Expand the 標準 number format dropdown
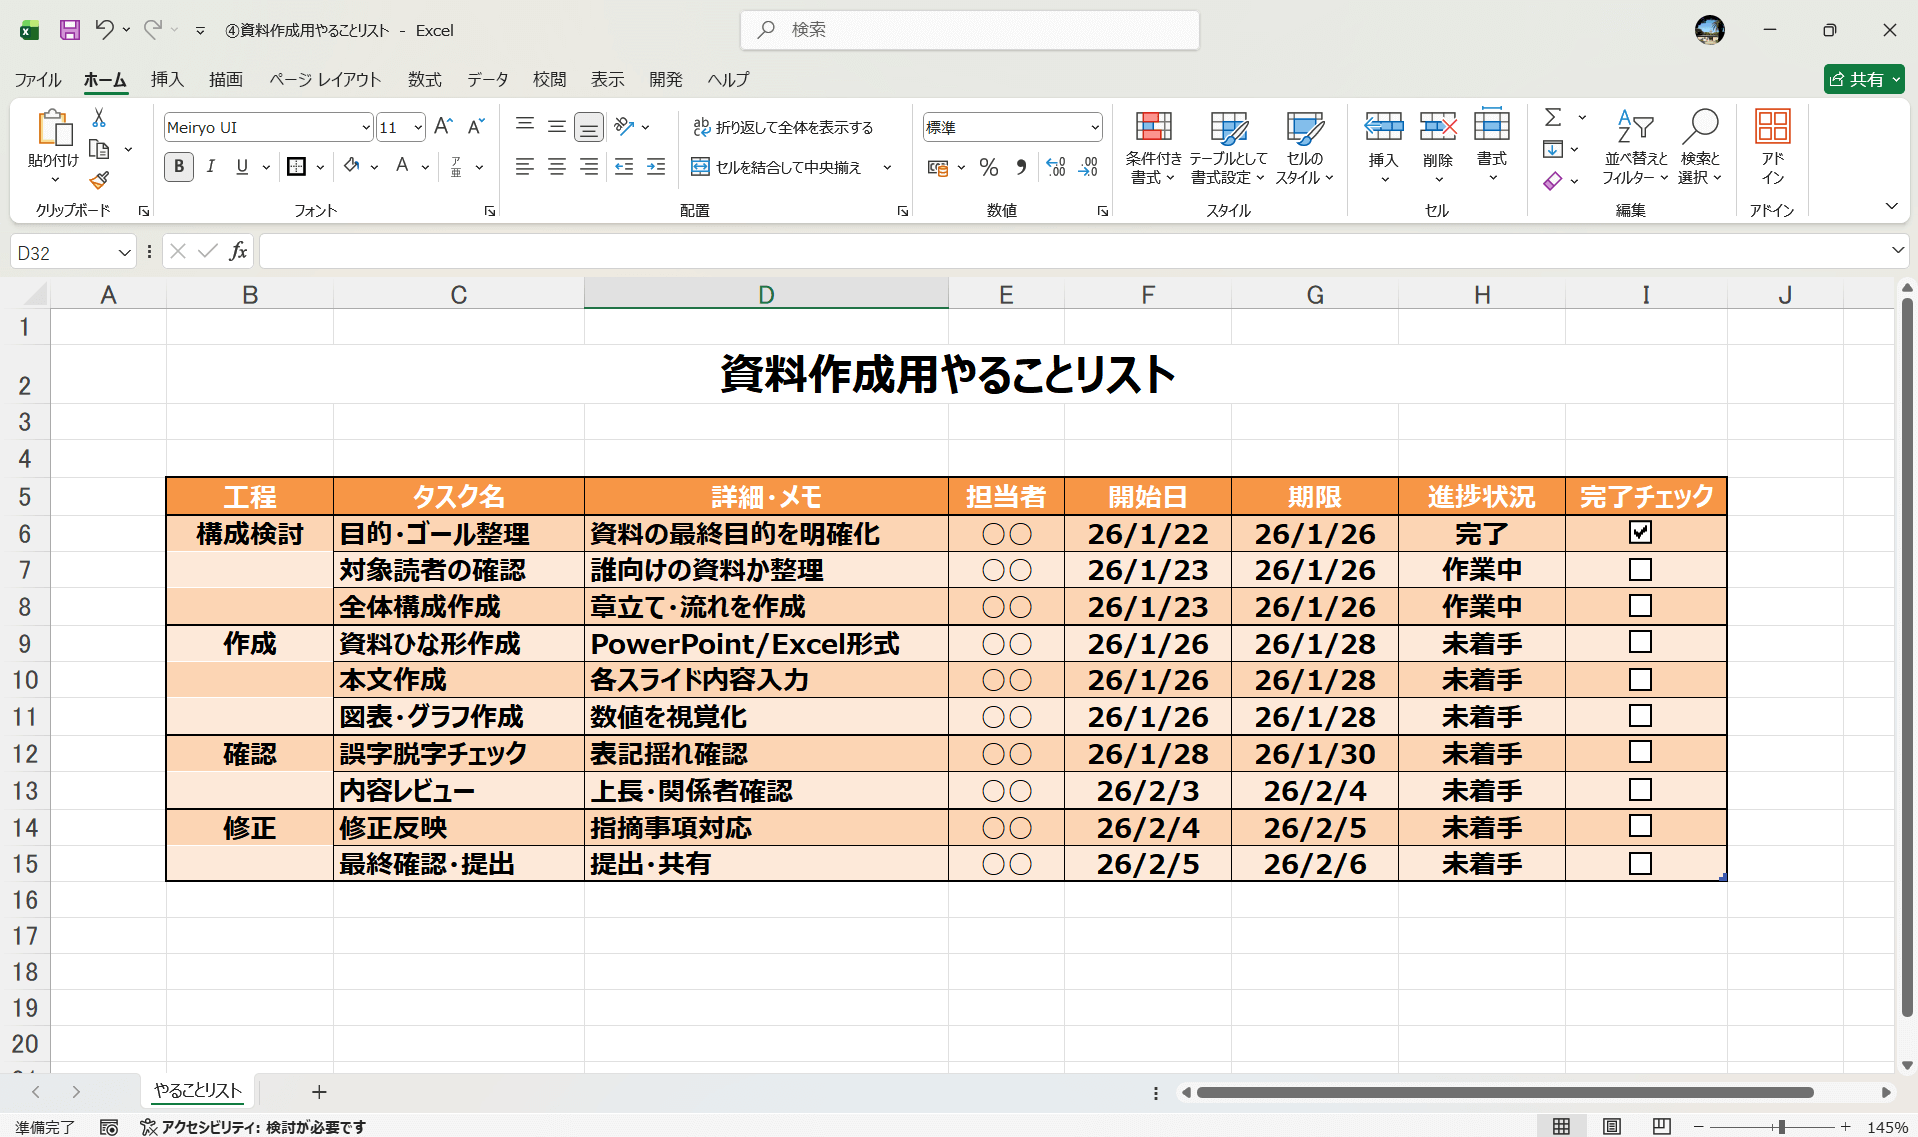The image size is (1918, 1137). click(1094, 127)
